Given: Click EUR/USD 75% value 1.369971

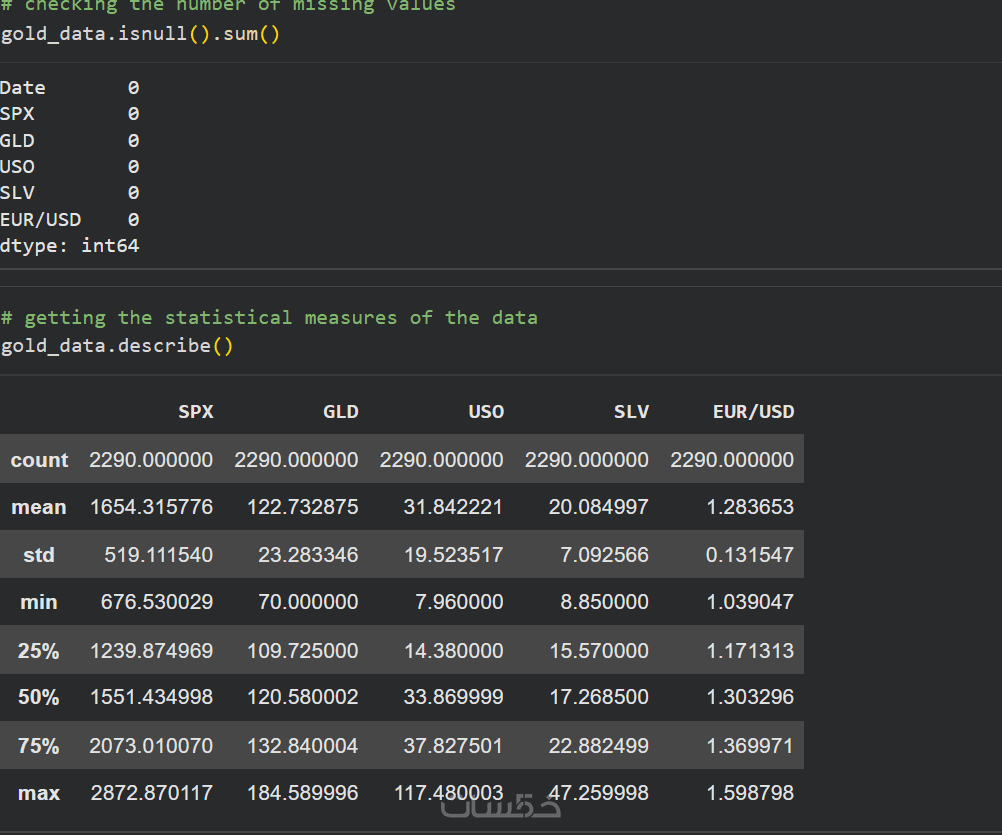Looking at the screenshot, I should [x=750, y=746].
